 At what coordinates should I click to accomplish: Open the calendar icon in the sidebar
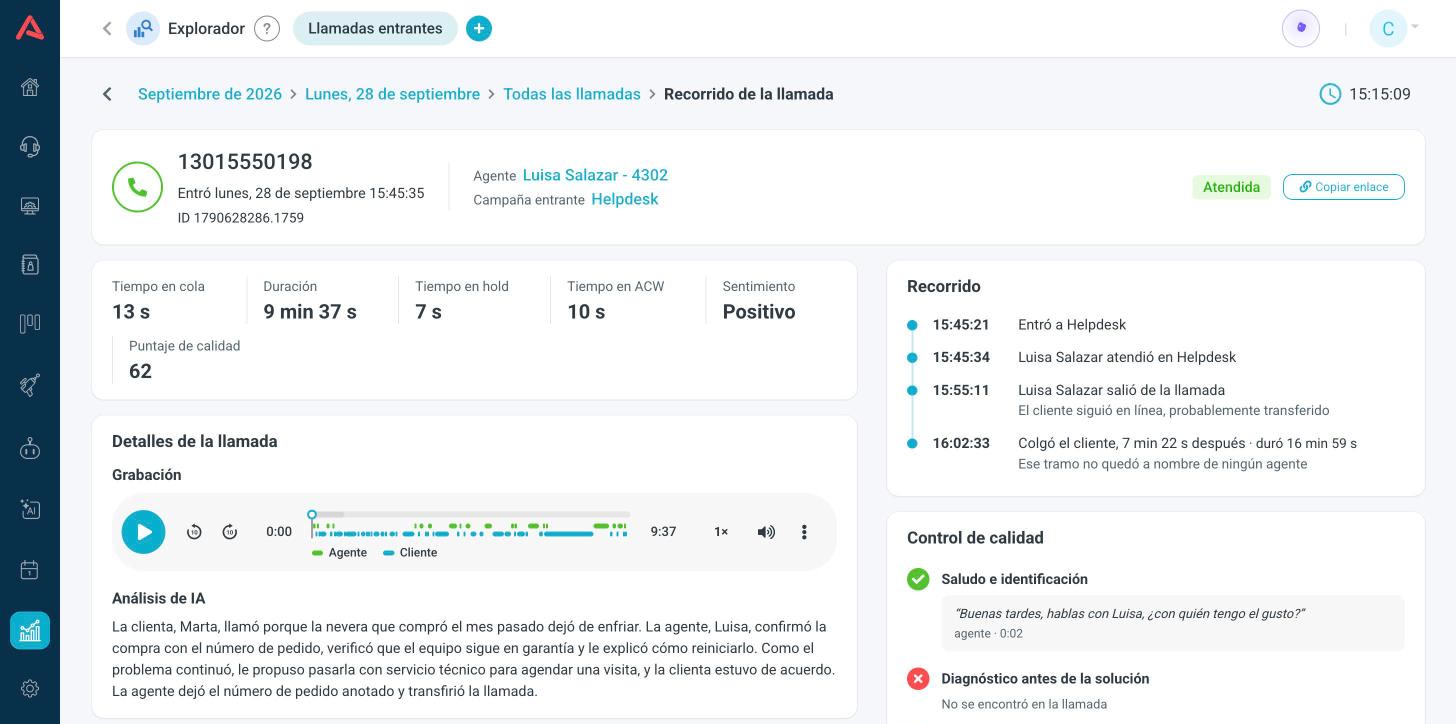[30, 570]
